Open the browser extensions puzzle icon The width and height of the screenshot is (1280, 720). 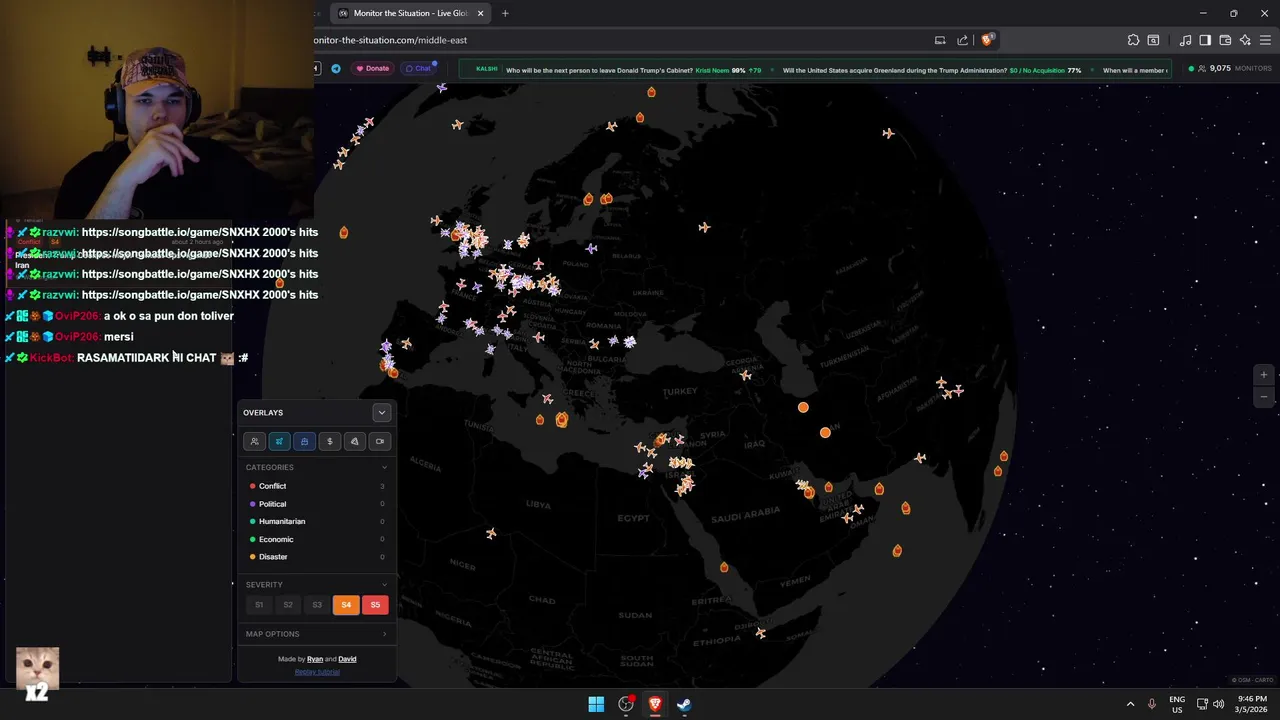1133,40
